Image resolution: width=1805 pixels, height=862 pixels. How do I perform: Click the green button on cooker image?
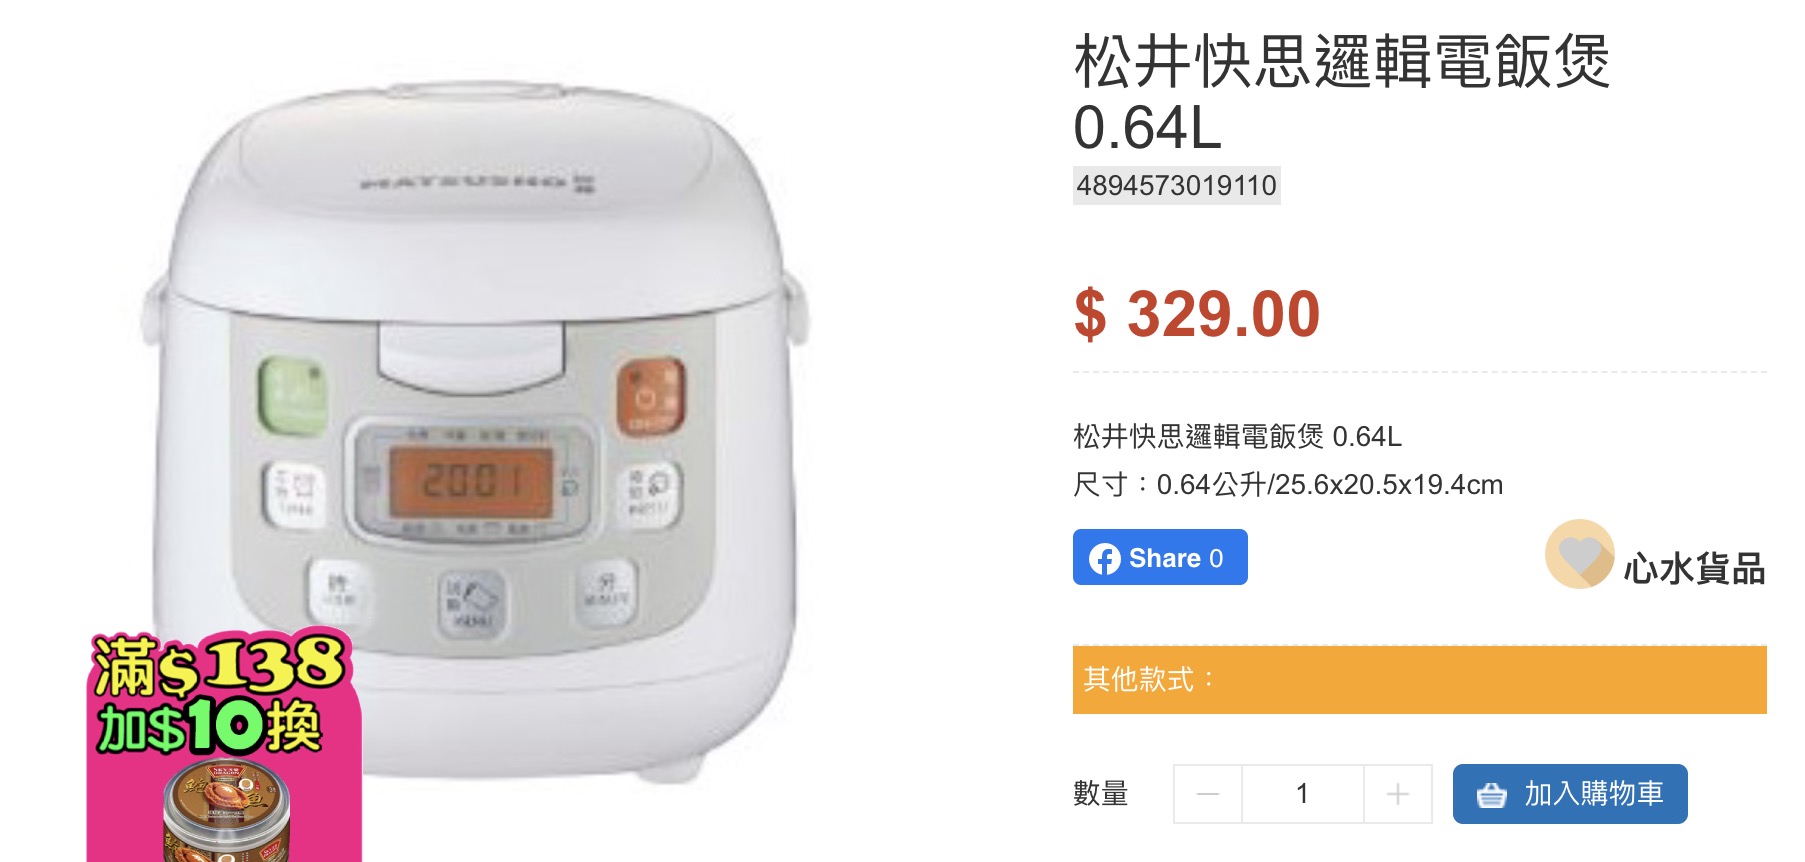(293, 397)
